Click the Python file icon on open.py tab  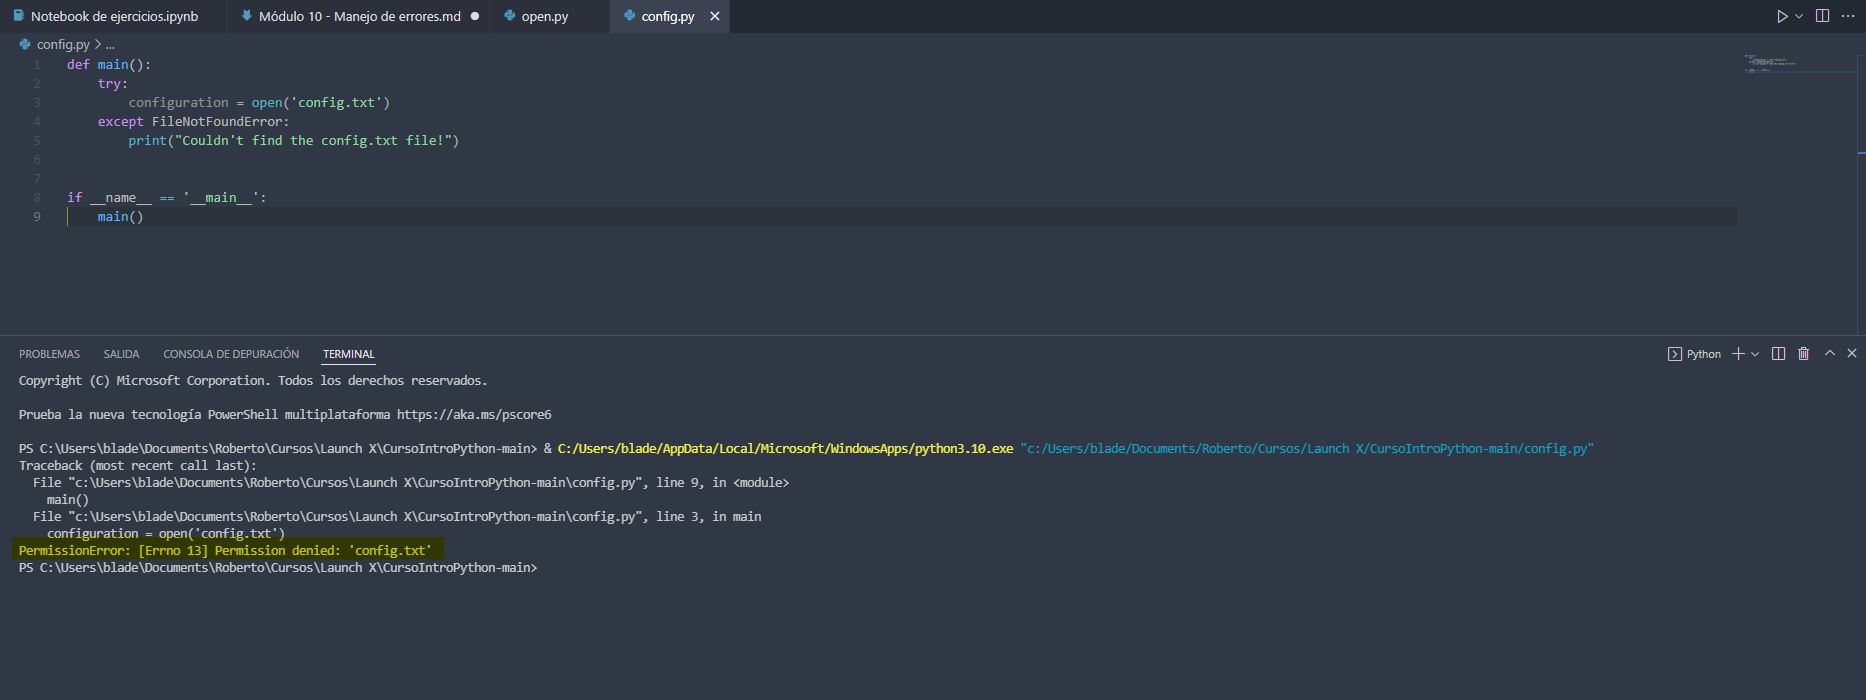[510, 16]
